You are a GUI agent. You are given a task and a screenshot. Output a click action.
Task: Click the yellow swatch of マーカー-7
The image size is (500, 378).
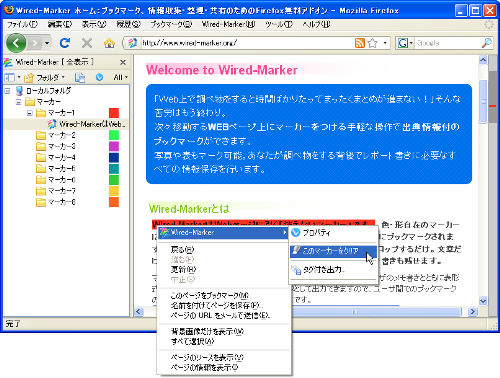[x=114, y=191]
